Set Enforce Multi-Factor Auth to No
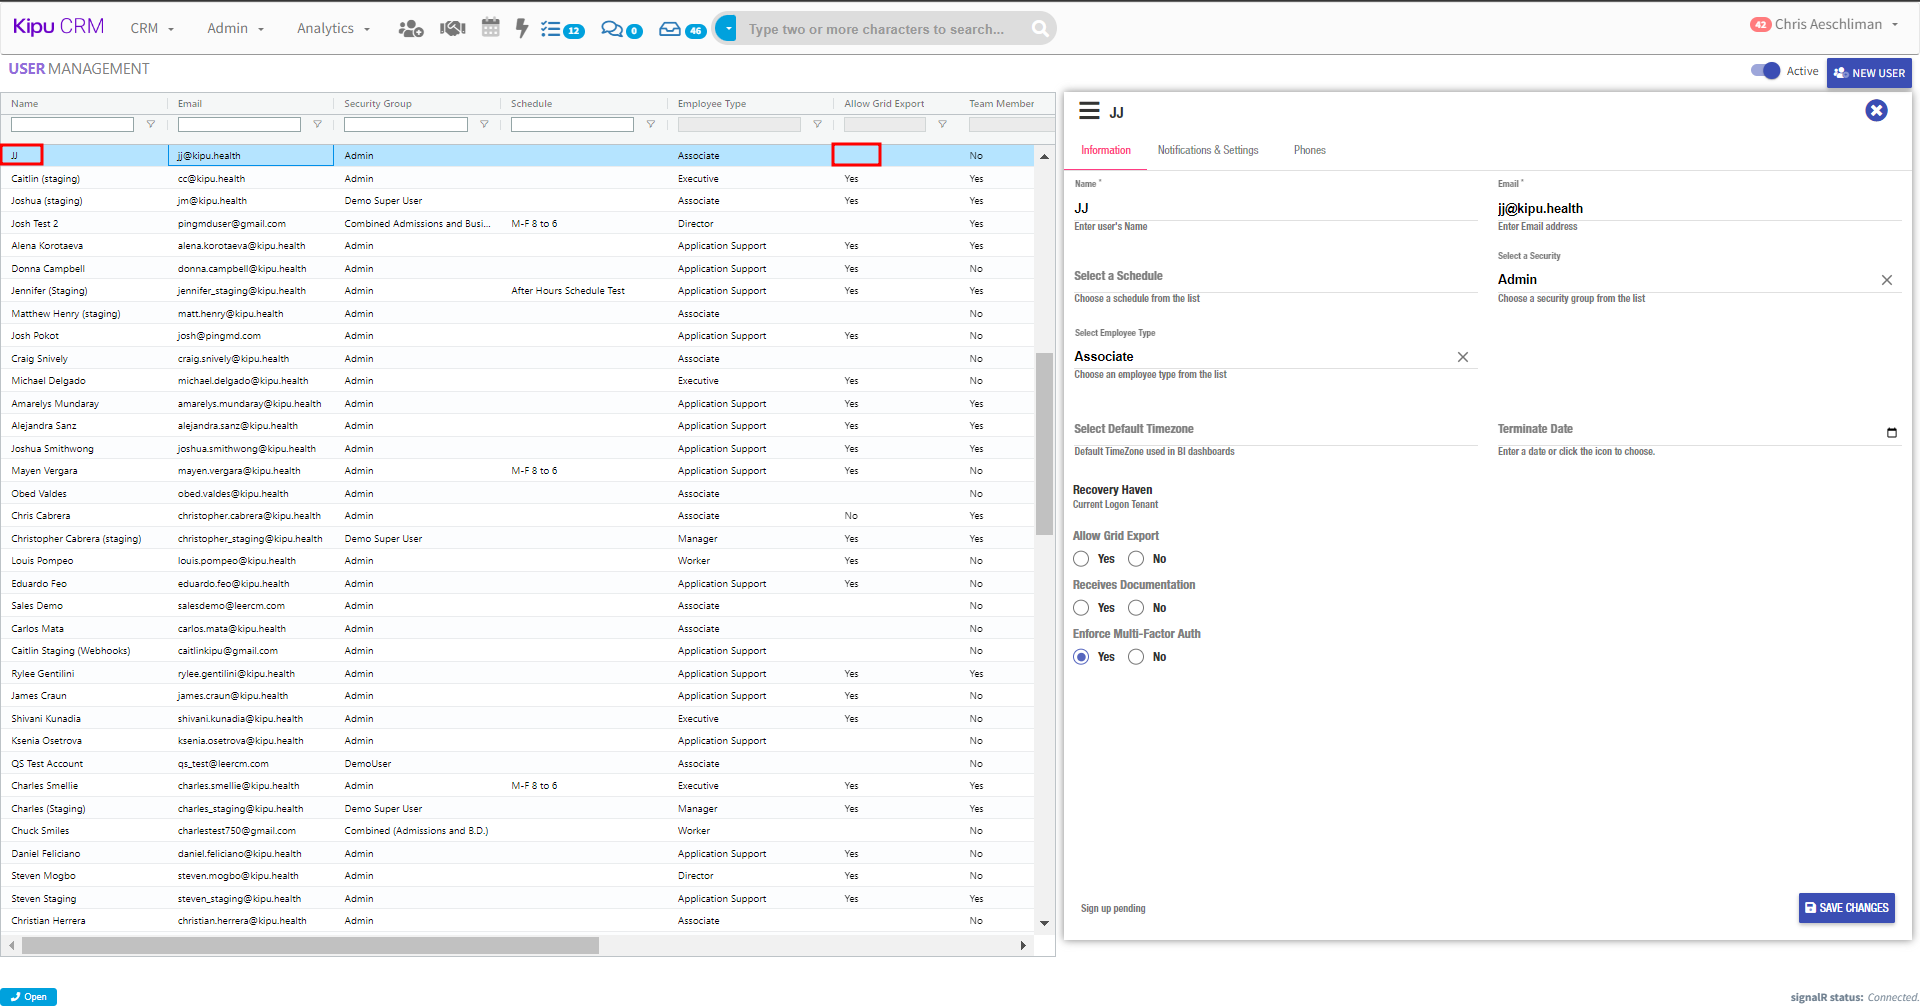The height and width of the screenshot is (1006, 1920). pos(1136,657)
